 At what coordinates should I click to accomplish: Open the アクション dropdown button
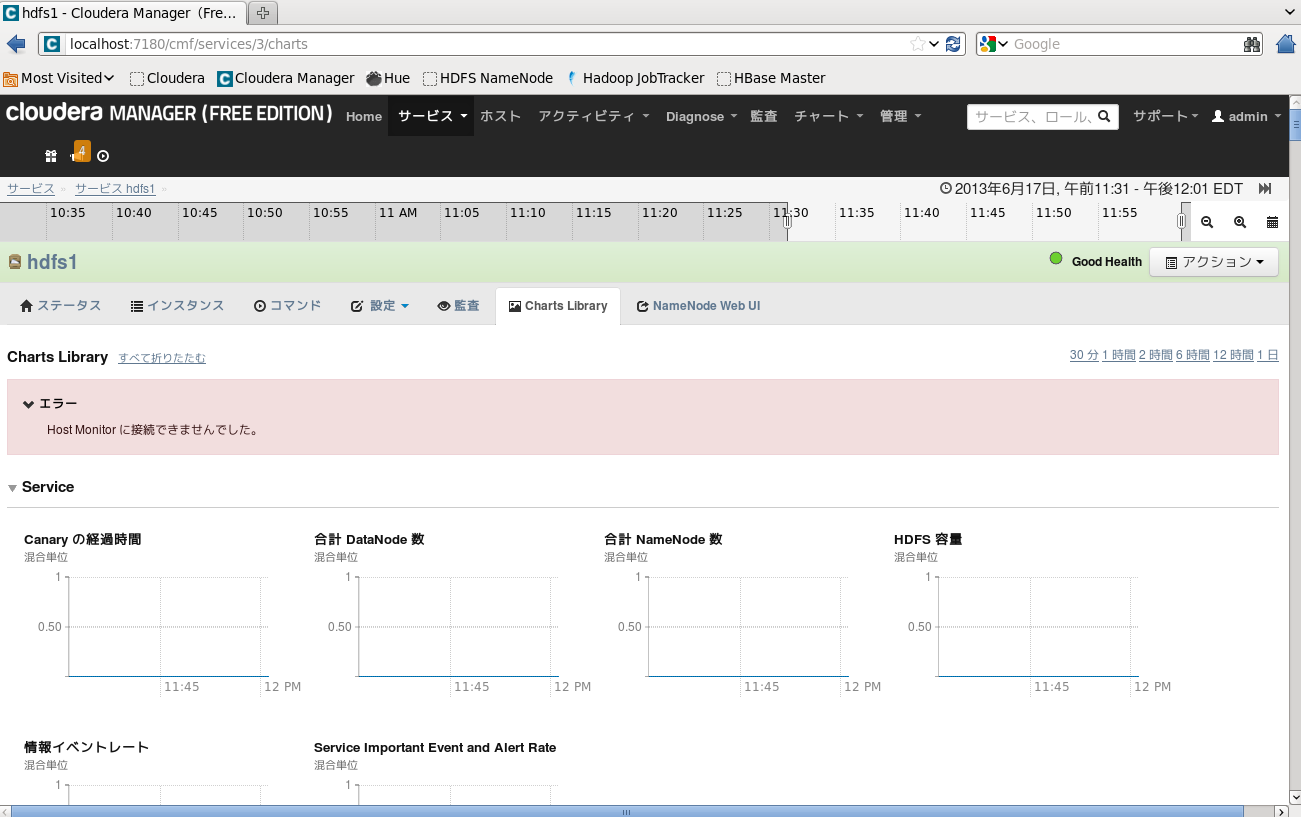(1214, 262)
